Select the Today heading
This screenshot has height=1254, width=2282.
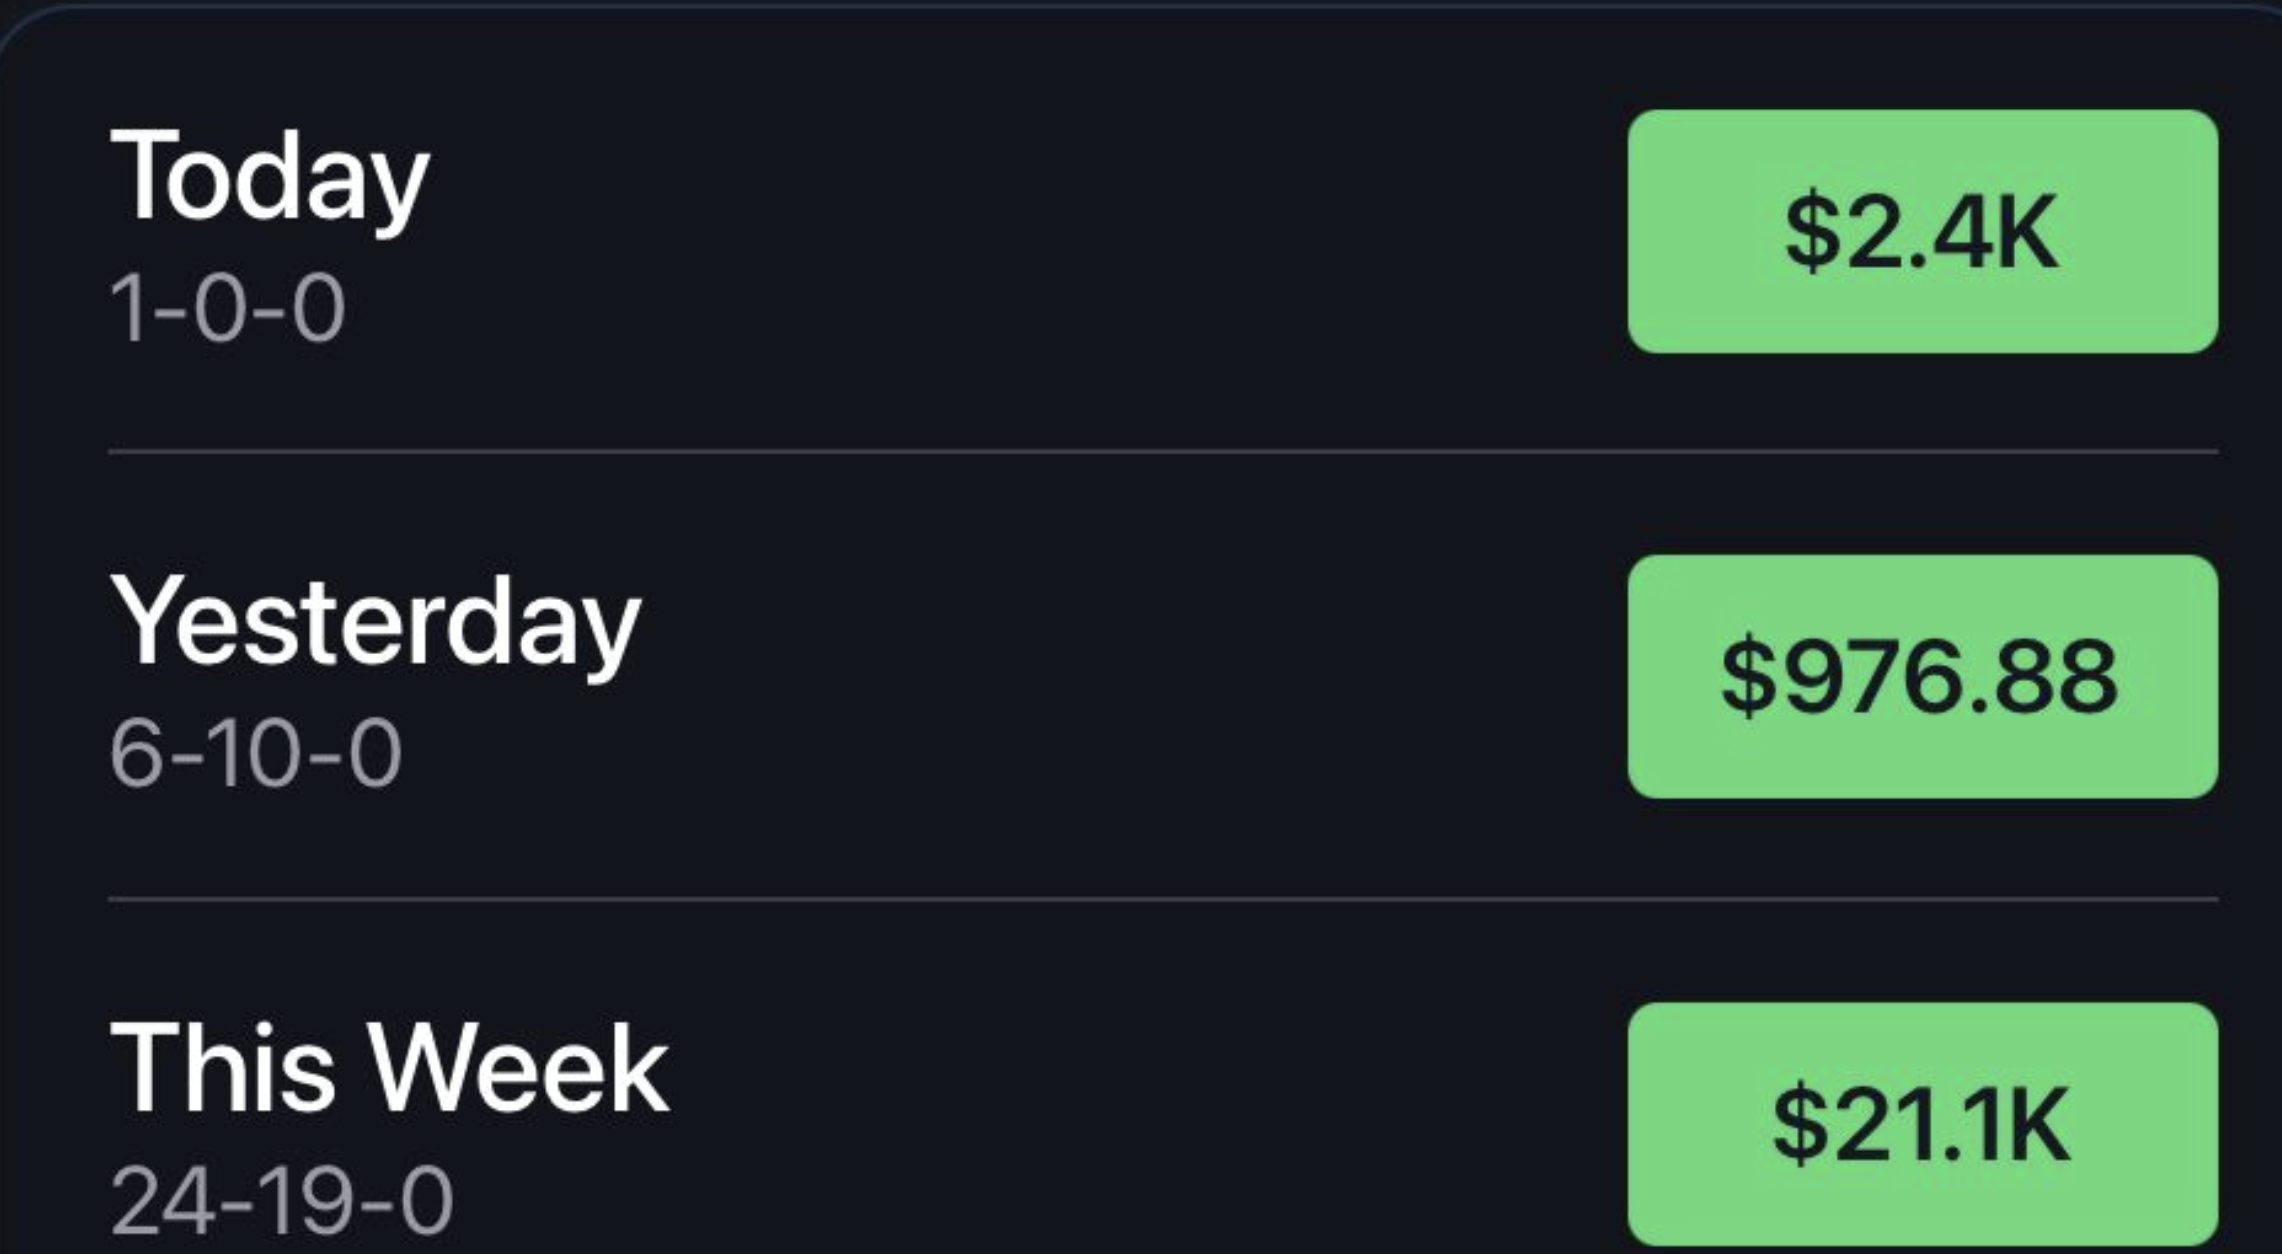(x=269, y=178)
